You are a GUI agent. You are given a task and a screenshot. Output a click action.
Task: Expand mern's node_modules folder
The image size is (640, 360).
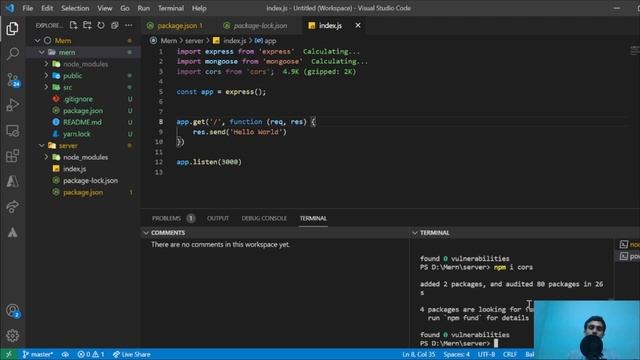46,64
